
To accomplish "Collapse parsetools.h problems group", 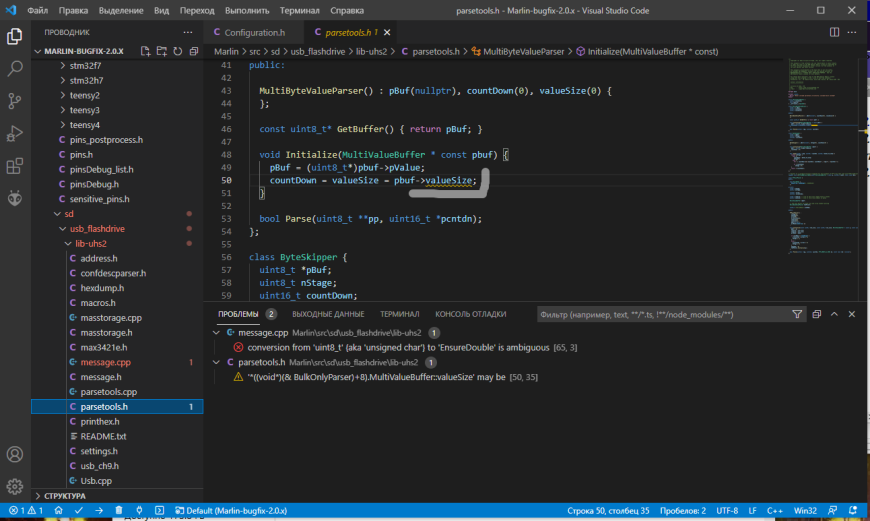I will coord(216,362).
